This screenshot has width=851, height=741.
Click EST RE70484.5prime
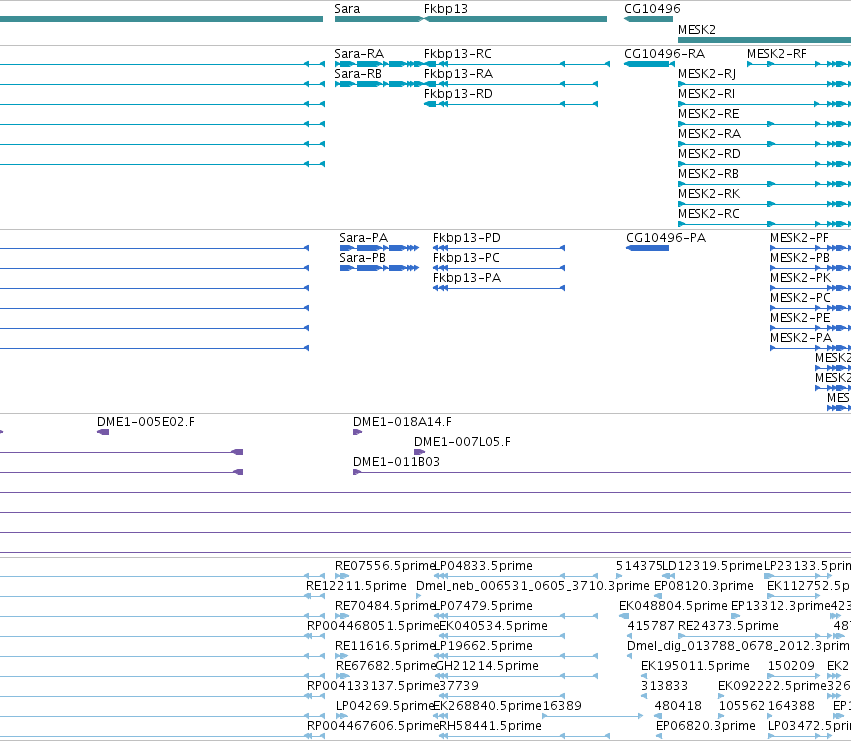coord(342,616)
